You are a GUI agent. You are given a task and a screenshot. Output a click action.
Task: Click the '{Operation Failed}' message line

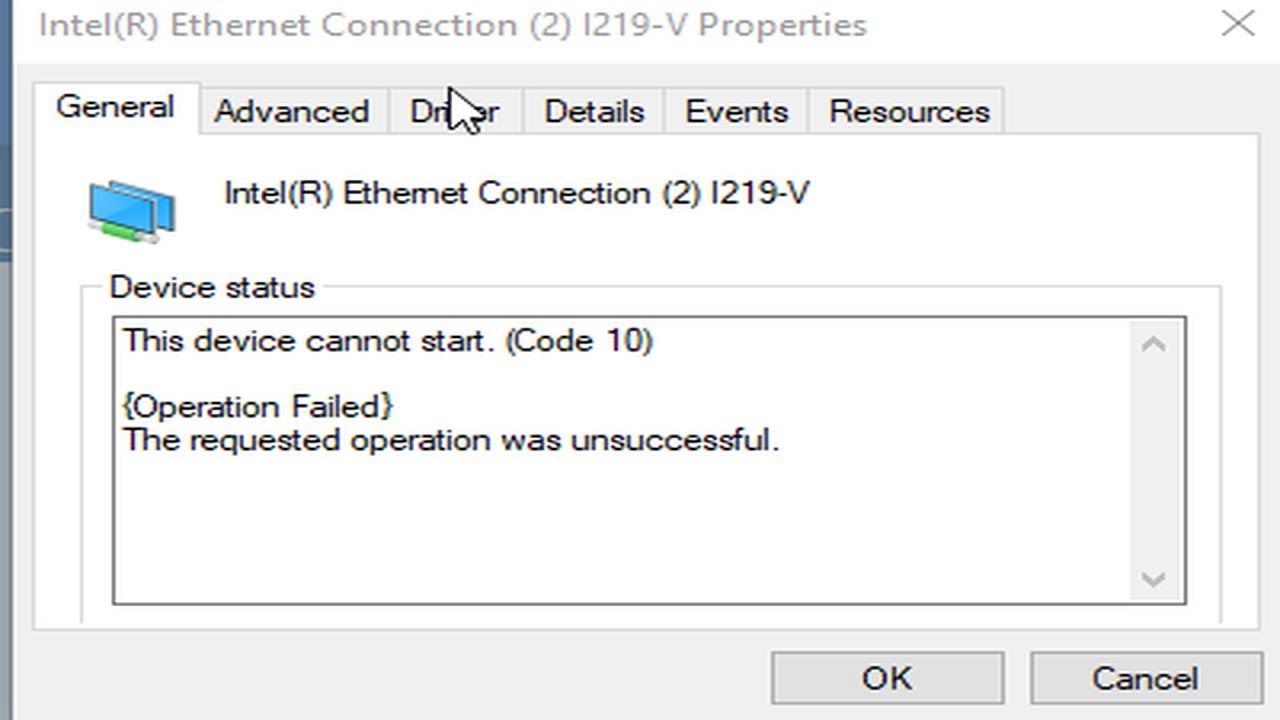257,406
